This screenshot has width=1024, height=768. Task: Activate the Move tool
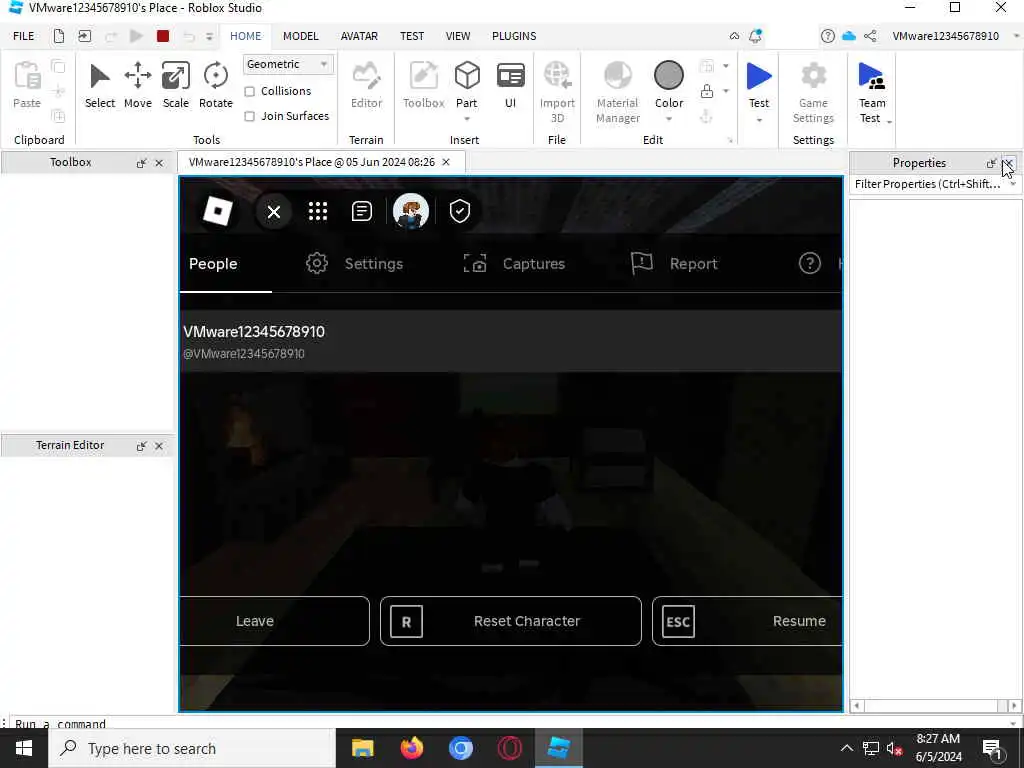pyautogui.click(x=138, y=85)
